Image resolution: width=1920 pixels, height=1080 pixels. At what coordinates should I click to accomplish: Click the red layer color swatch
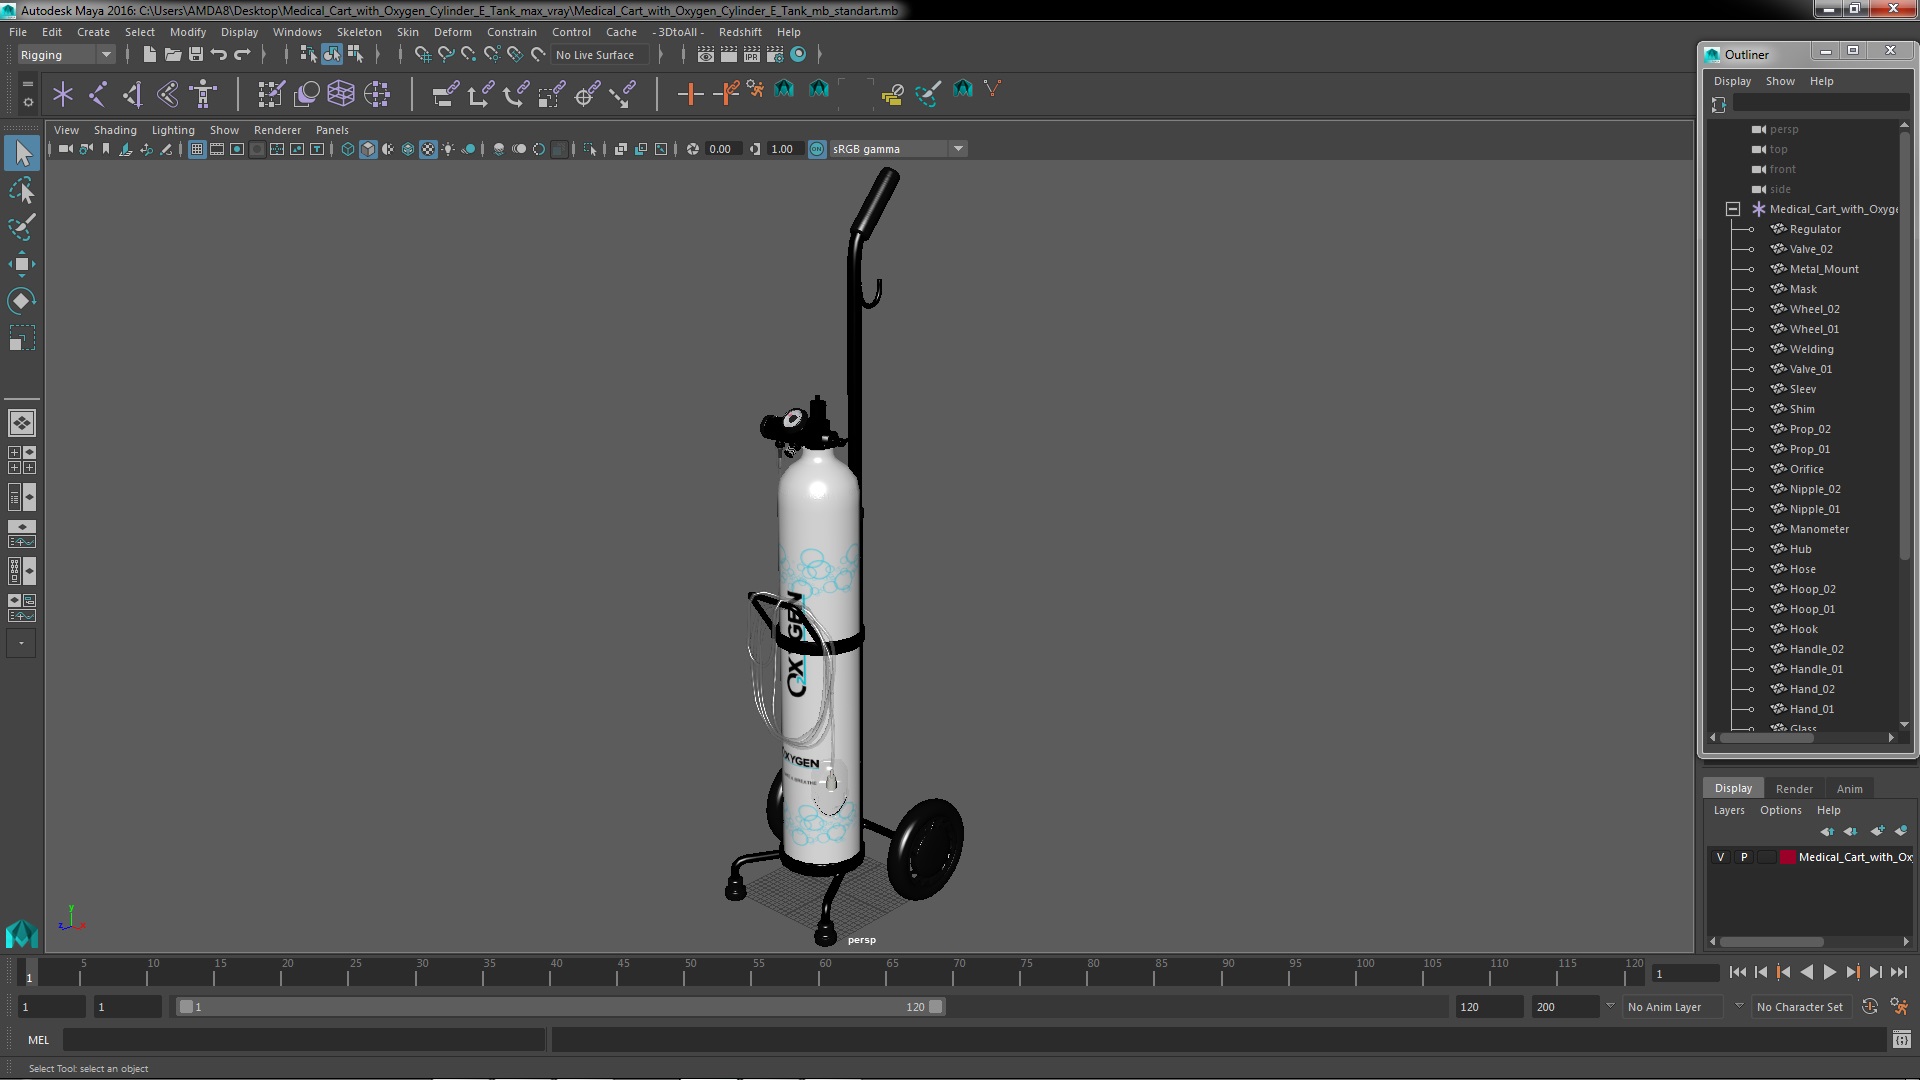point(1787,857)
